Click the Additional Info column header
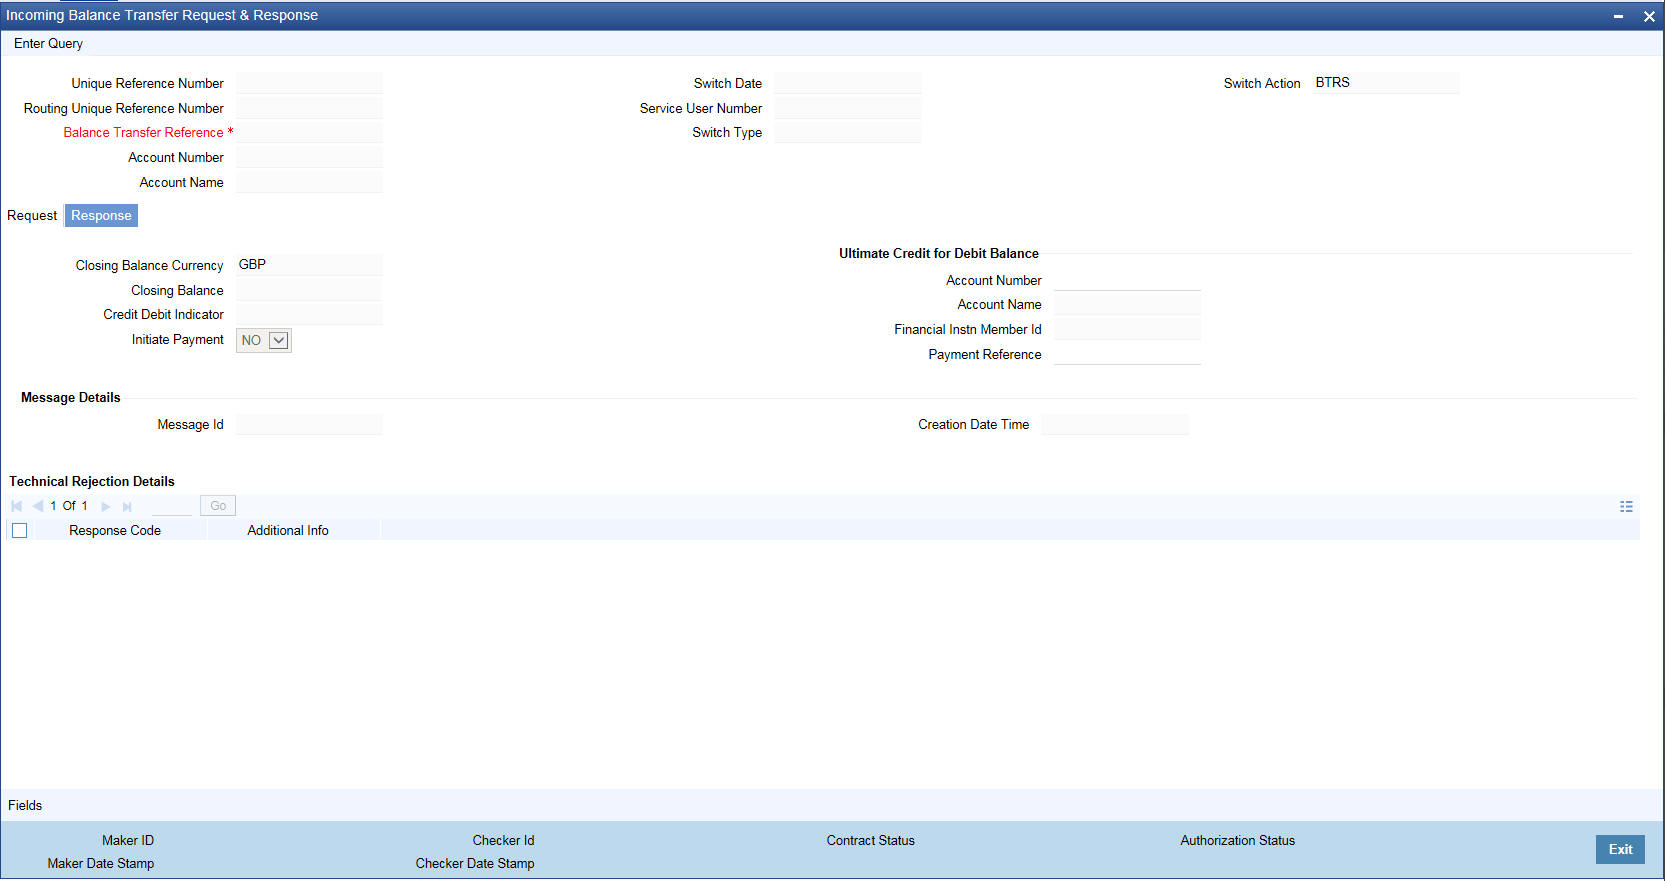The image size is (1665, 881). coord(288,530)
